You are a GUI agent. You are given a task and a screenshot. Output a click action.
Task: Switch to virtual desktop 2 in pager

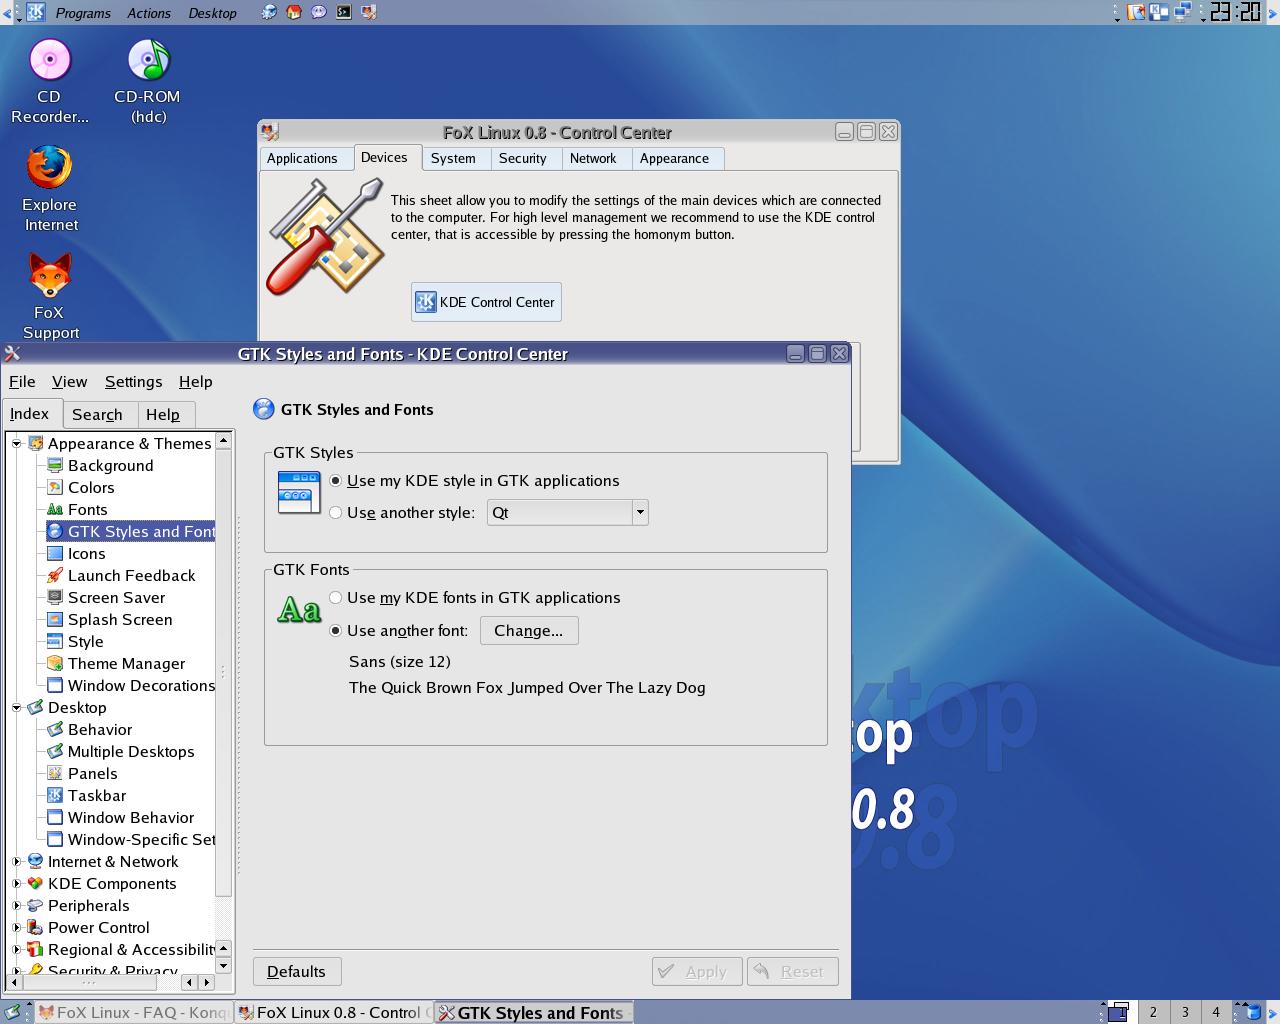pyautogui.click(x=1153, y=1012)
